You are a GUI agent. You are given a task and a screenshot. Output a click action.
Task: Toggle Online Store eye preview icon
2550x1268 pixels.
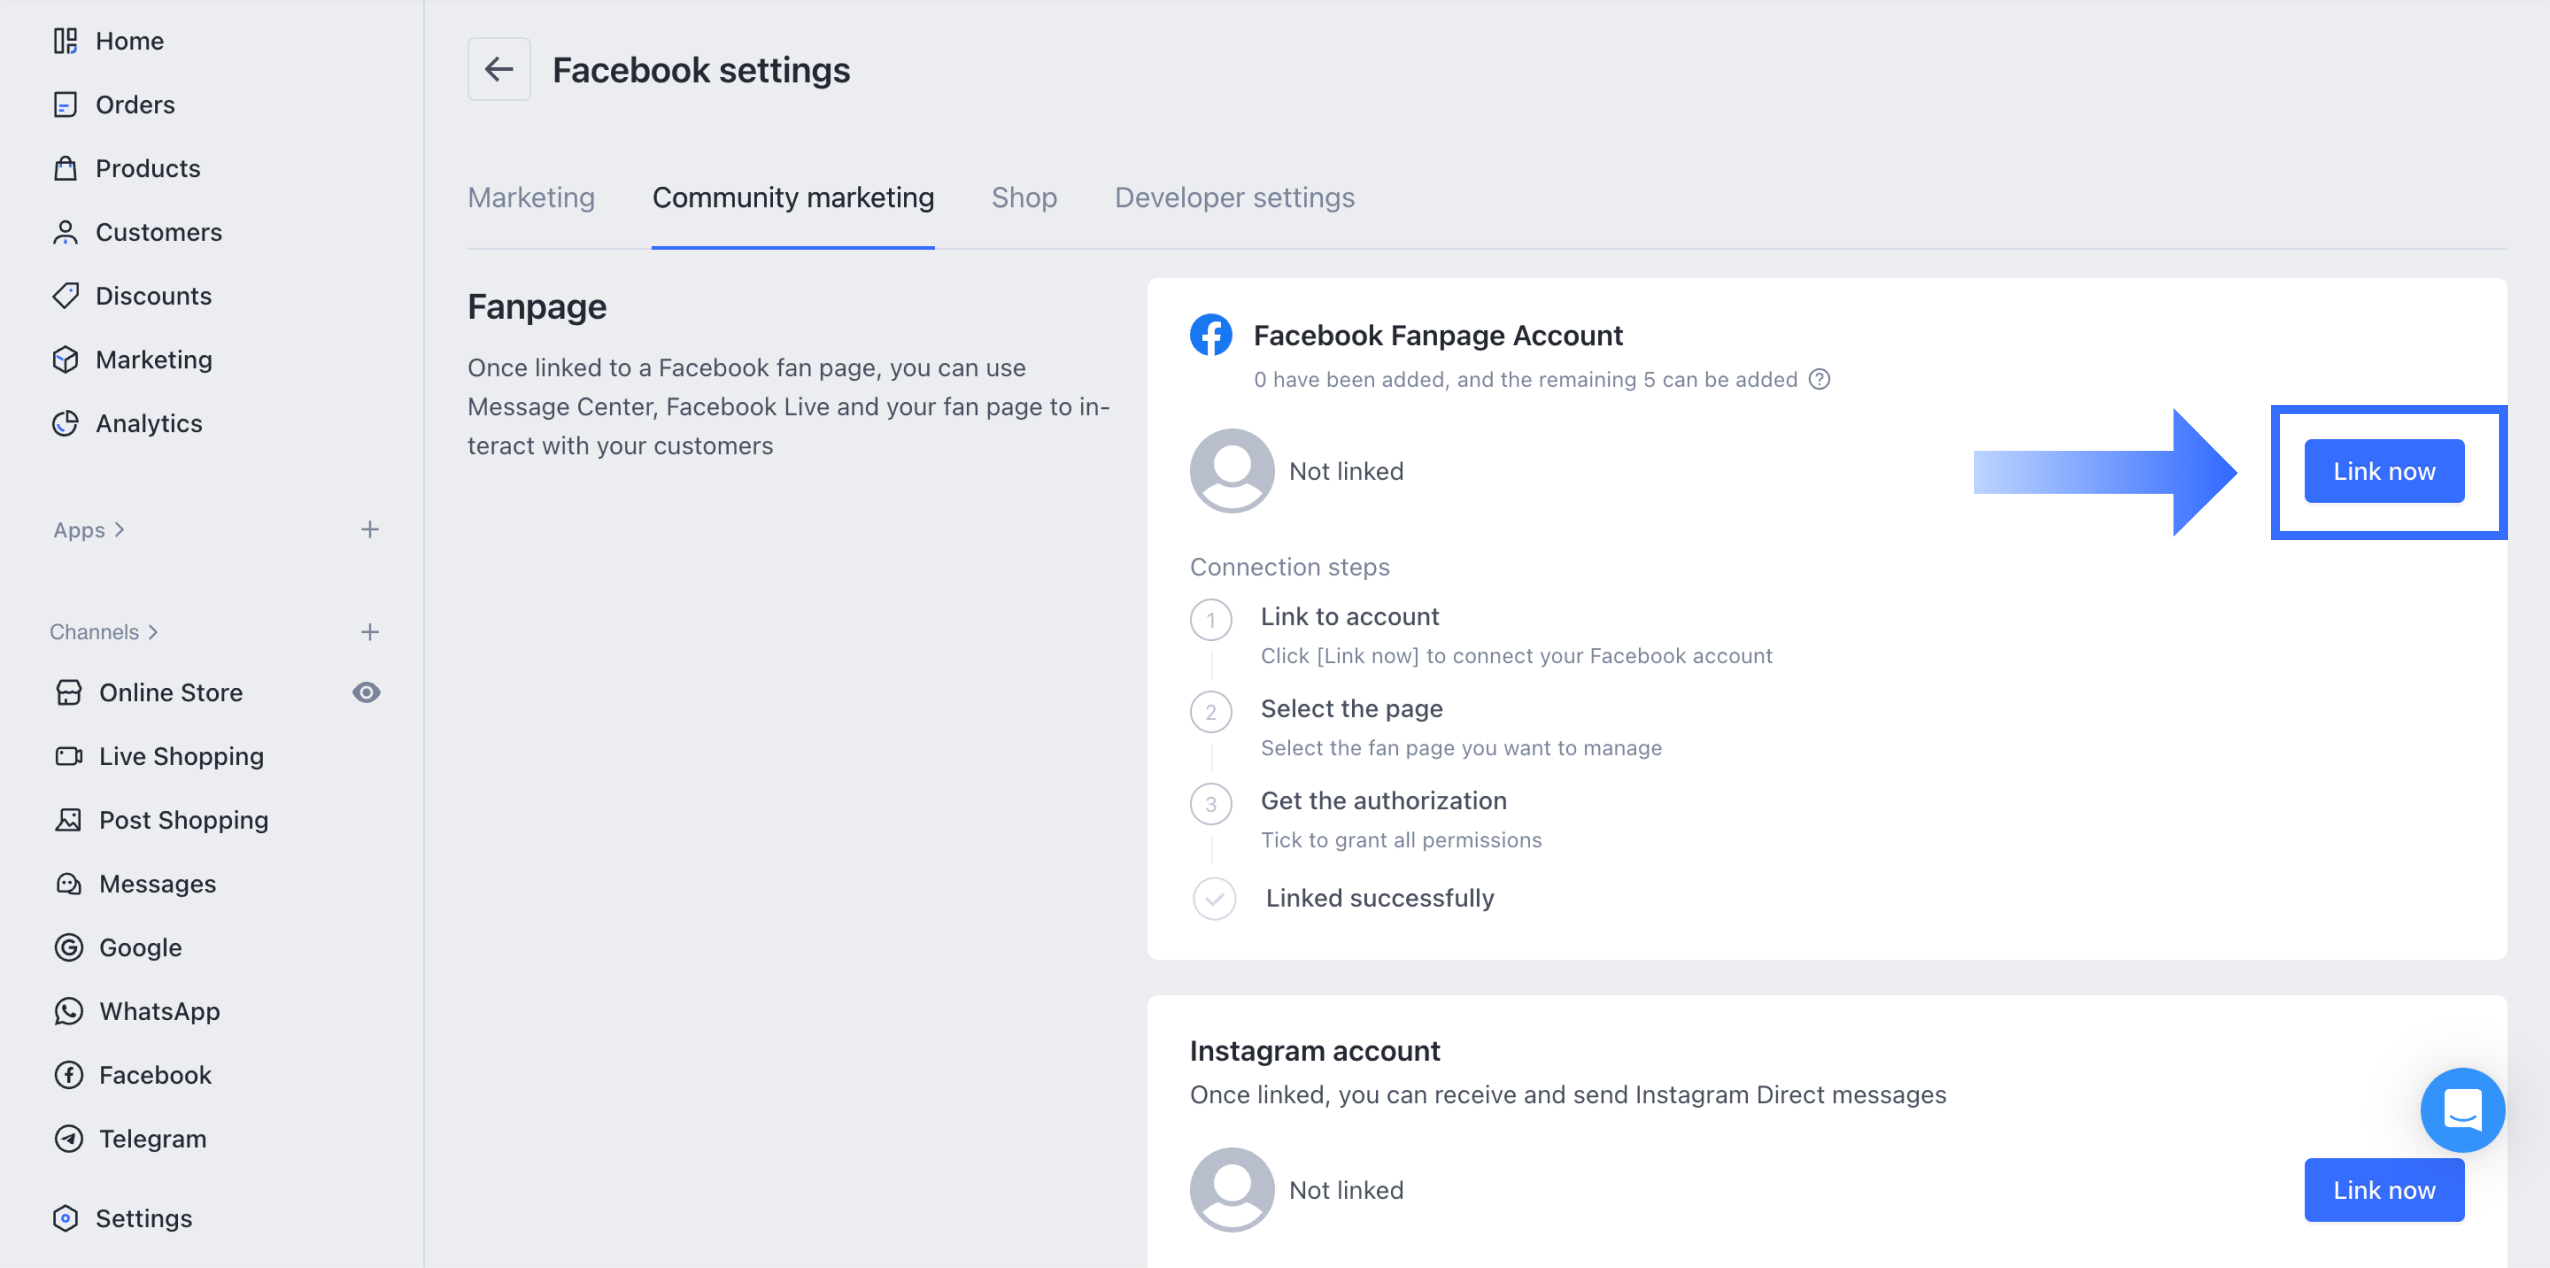pyautogui.click(x=366, y=692)
